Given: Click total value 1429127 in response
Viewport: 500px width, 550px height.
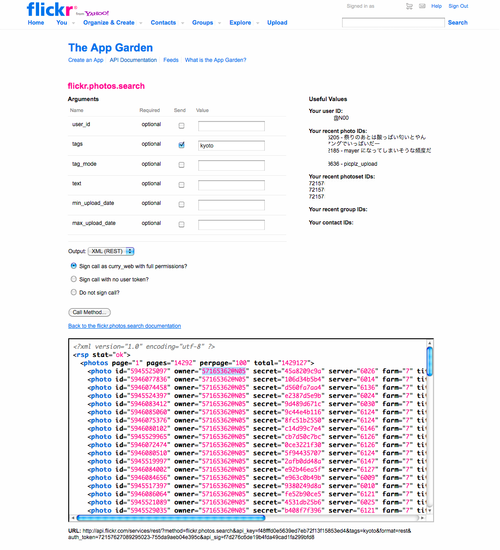Looking at the screenshot, I should coord(294,363).
